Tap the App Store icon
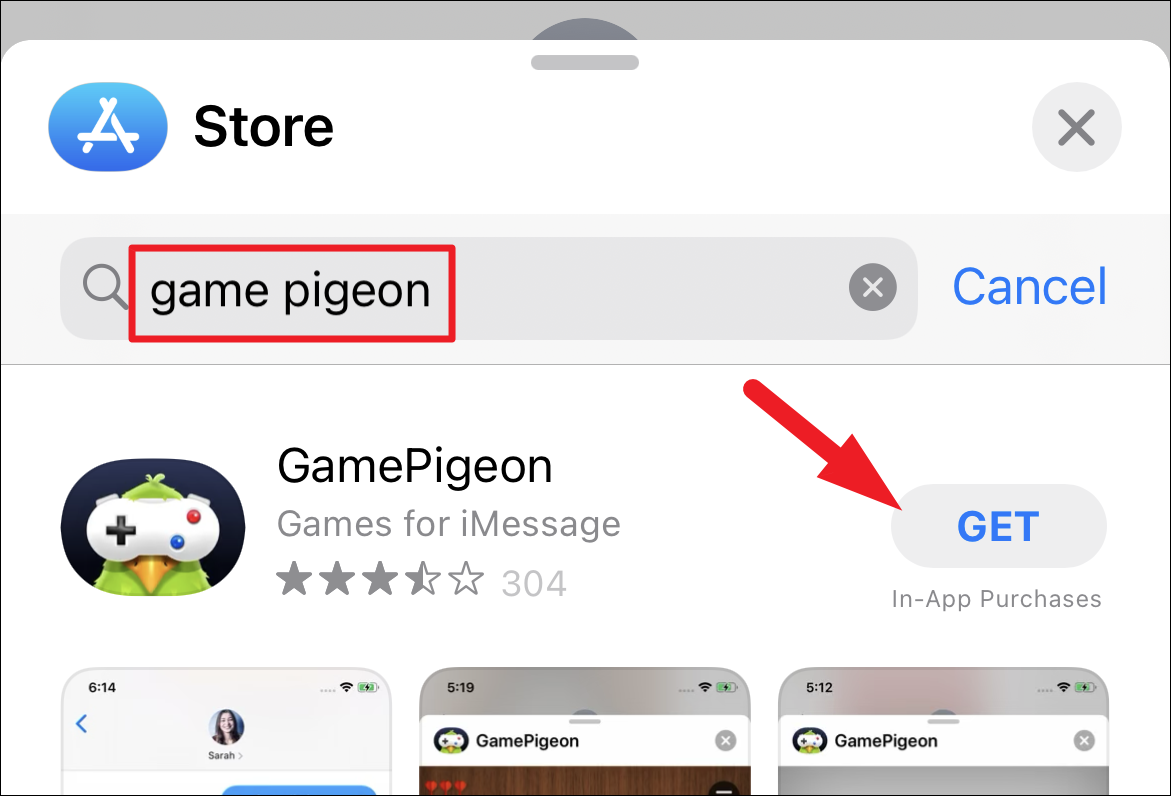 click(x=108, y=126)
